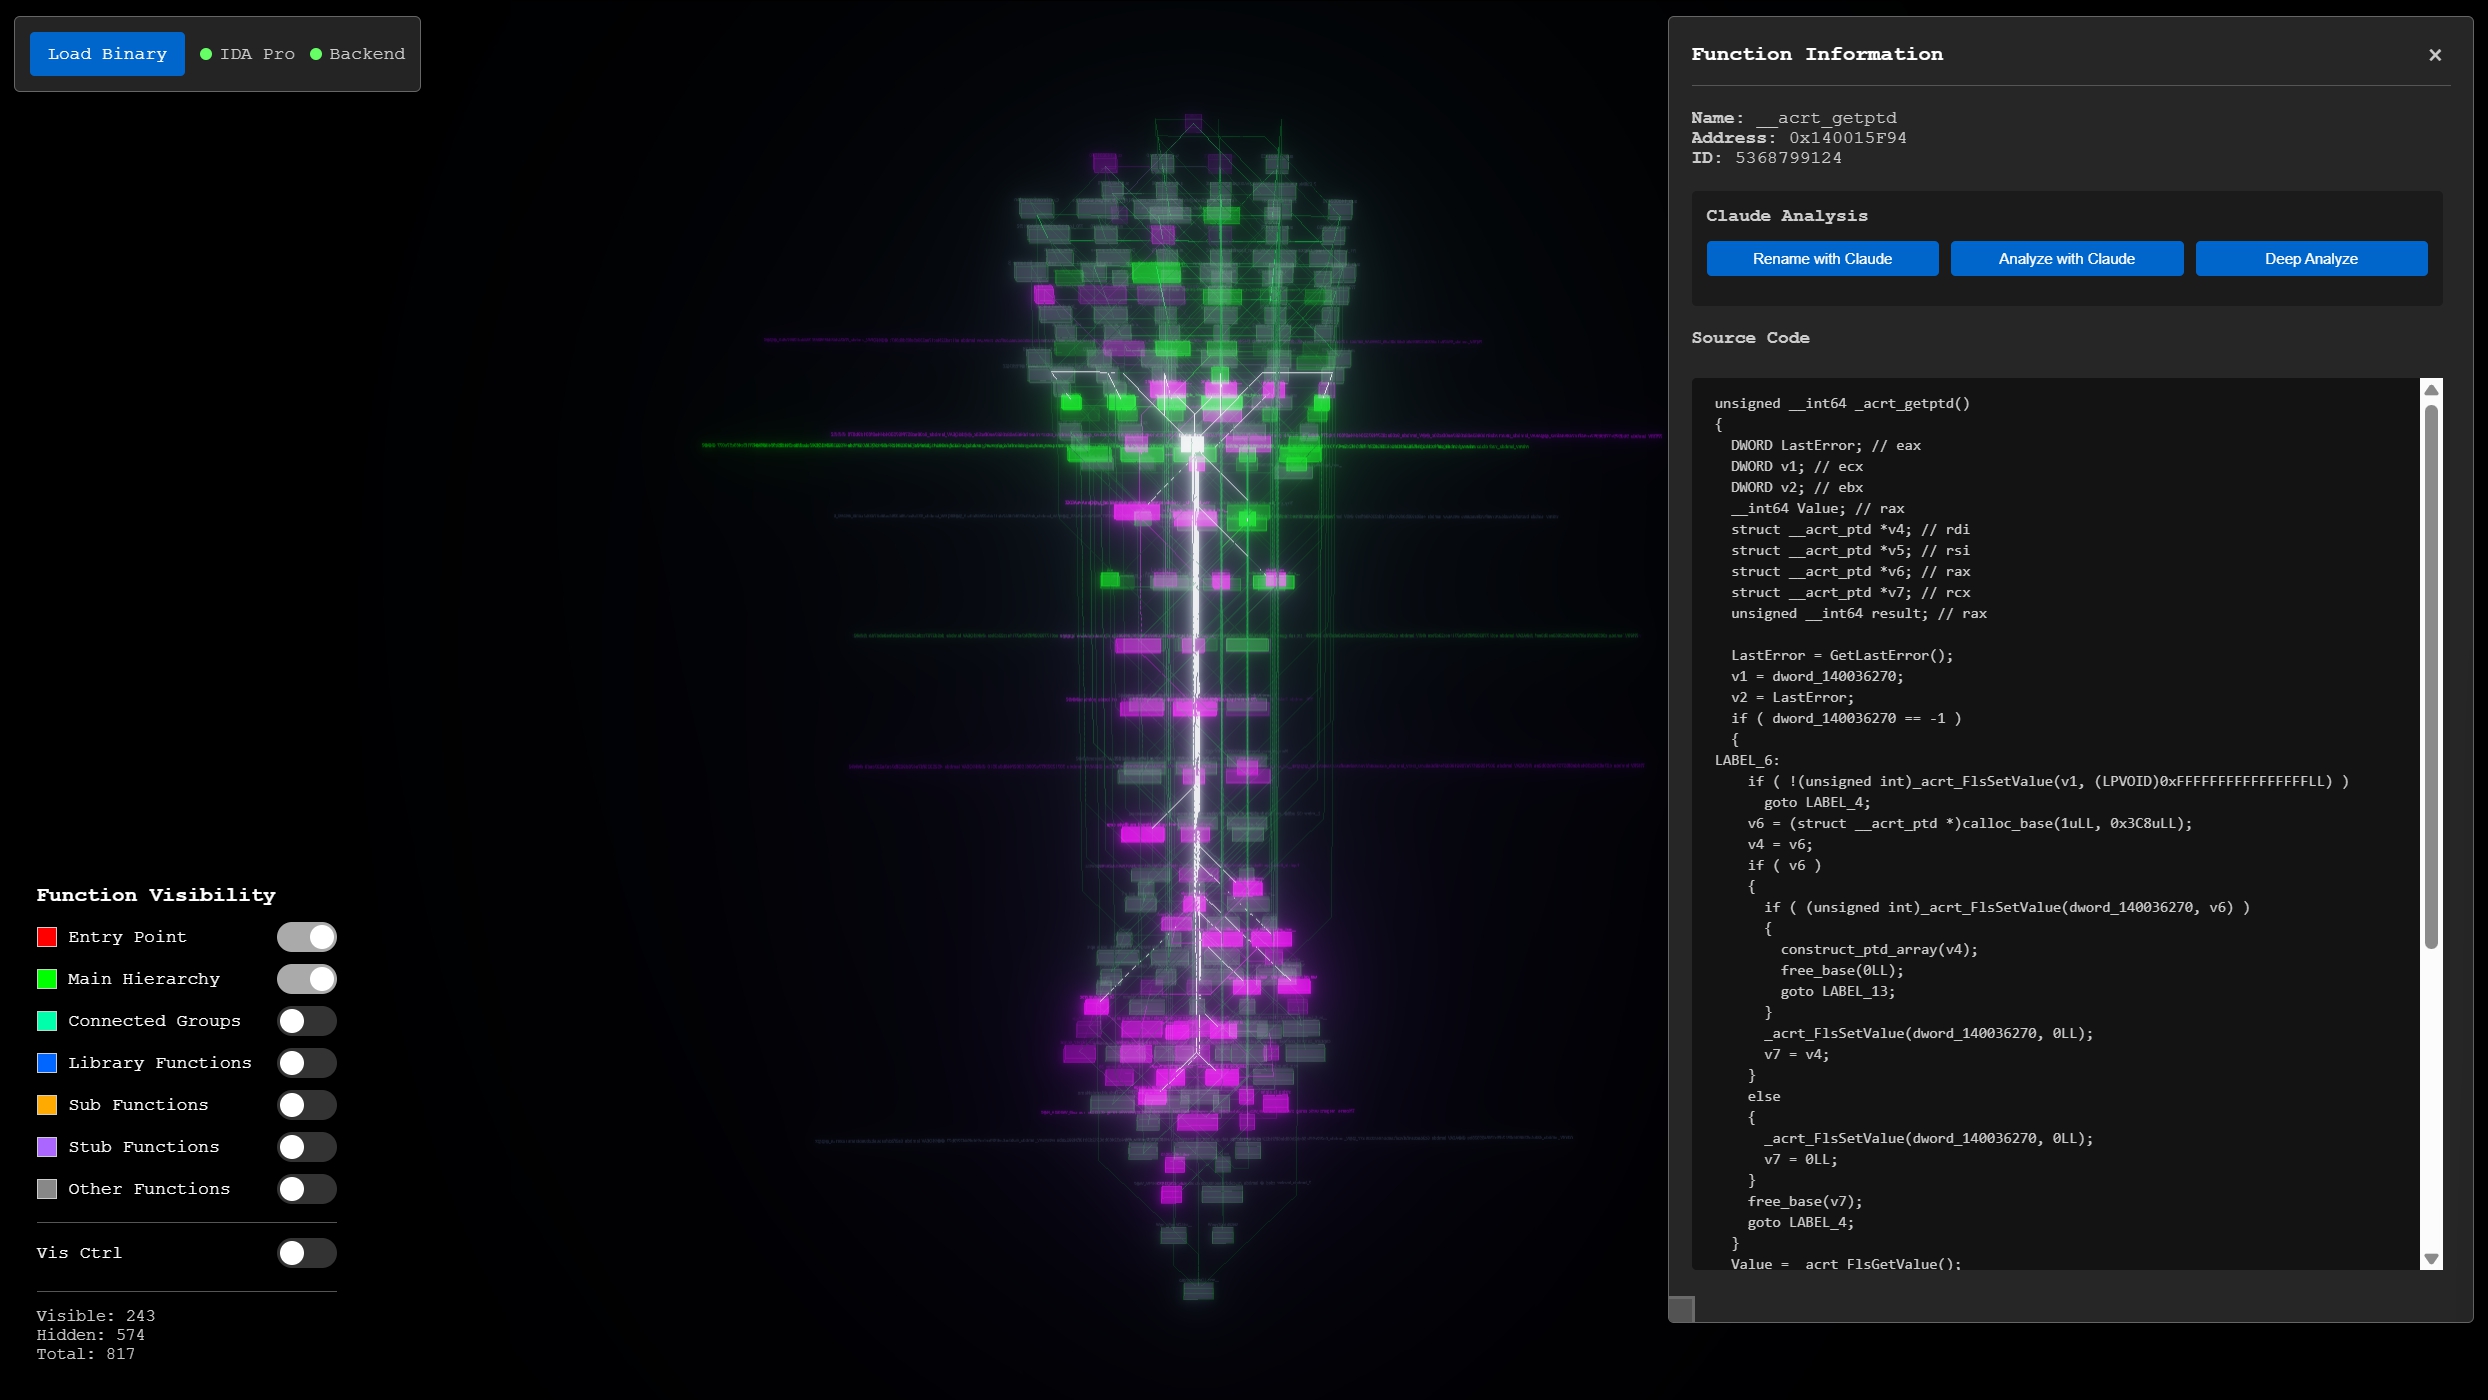Viewport: 2488px width, 1400px height.
Task: Click the Analyze with Claude button
Action: 2066,259
